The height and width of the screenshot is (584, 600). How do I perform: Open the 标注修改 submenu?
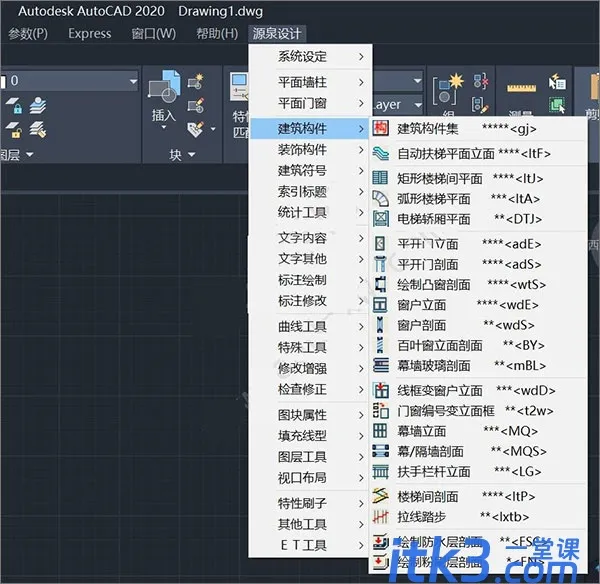point(310,301)
